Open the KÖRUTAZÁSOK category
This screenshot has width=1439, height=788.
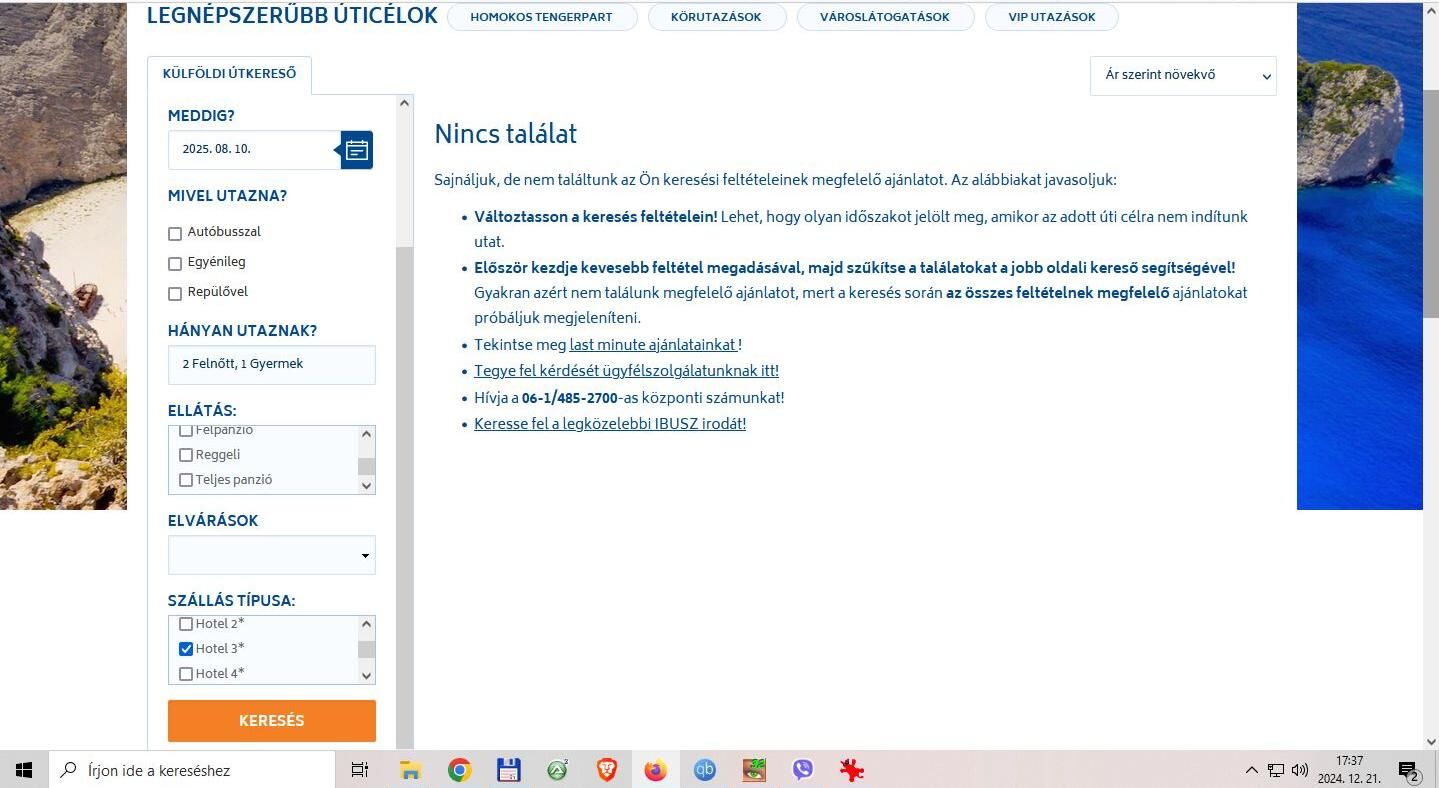(716, 17)
